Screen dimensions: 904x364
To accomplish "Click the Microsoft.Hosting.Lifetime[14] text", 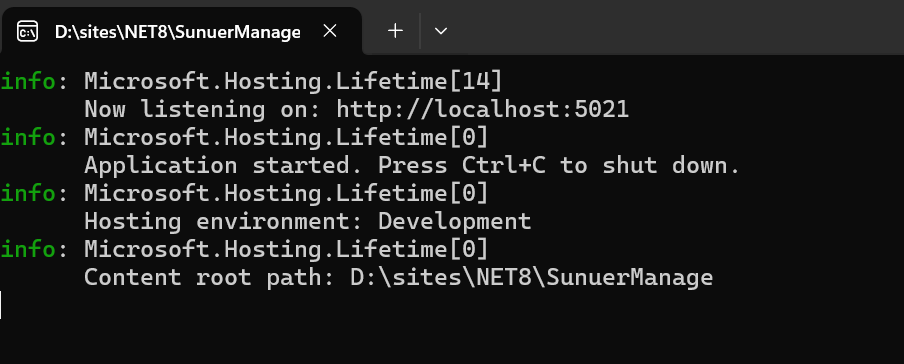I will tap(293, 81).
